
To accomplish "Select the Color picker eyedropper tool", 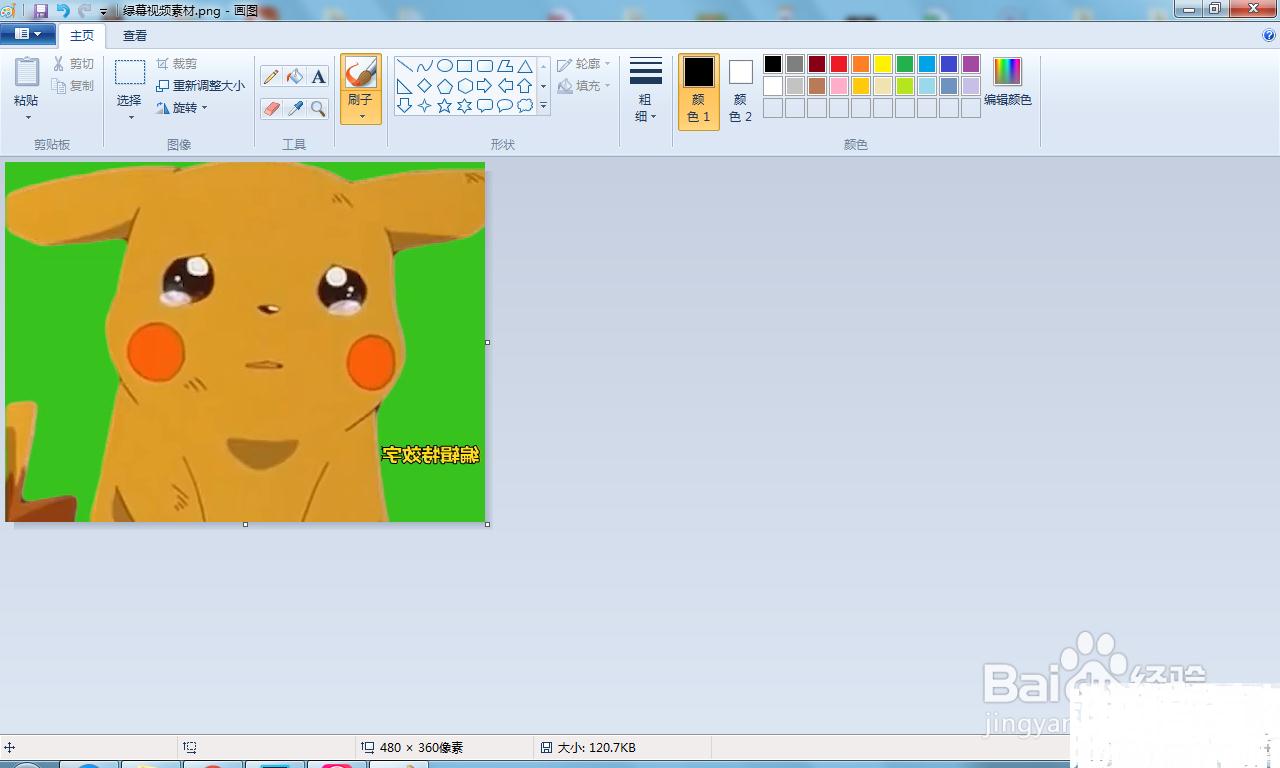I will pyautogui.click(x=295, y=108).
